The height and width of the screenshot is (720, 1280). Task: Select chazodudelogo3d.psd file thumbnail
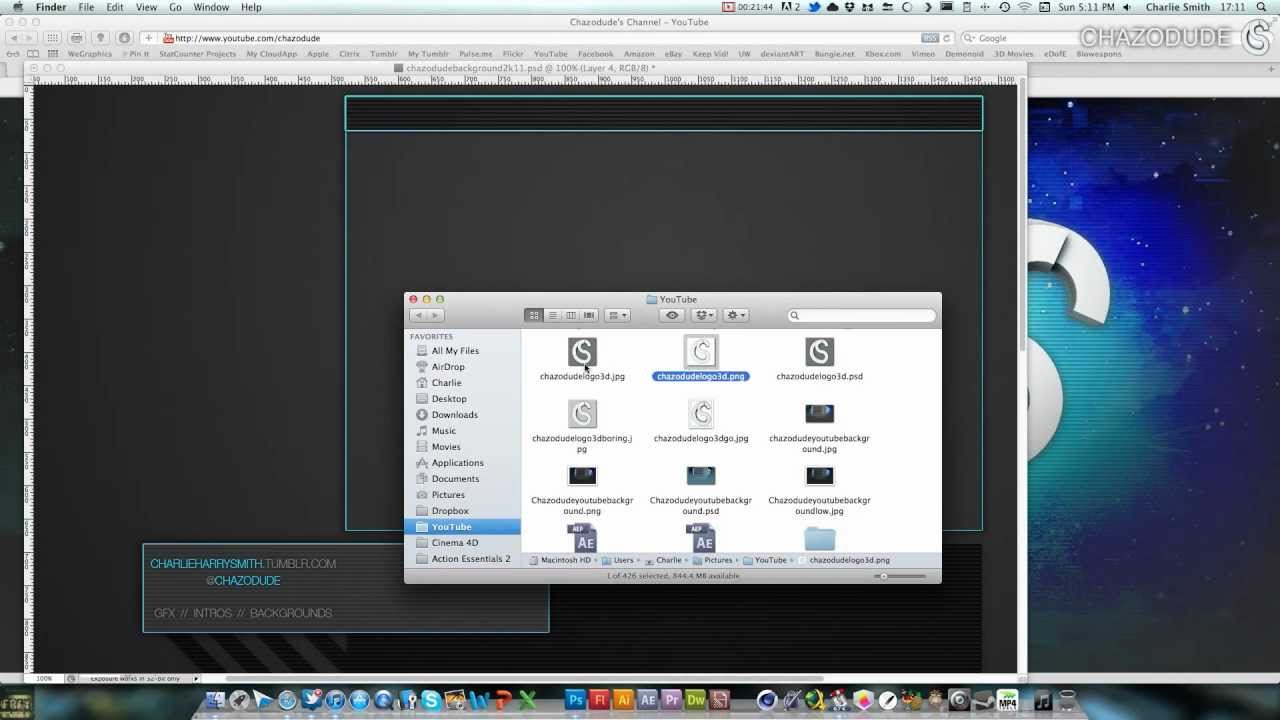[820, 352]
